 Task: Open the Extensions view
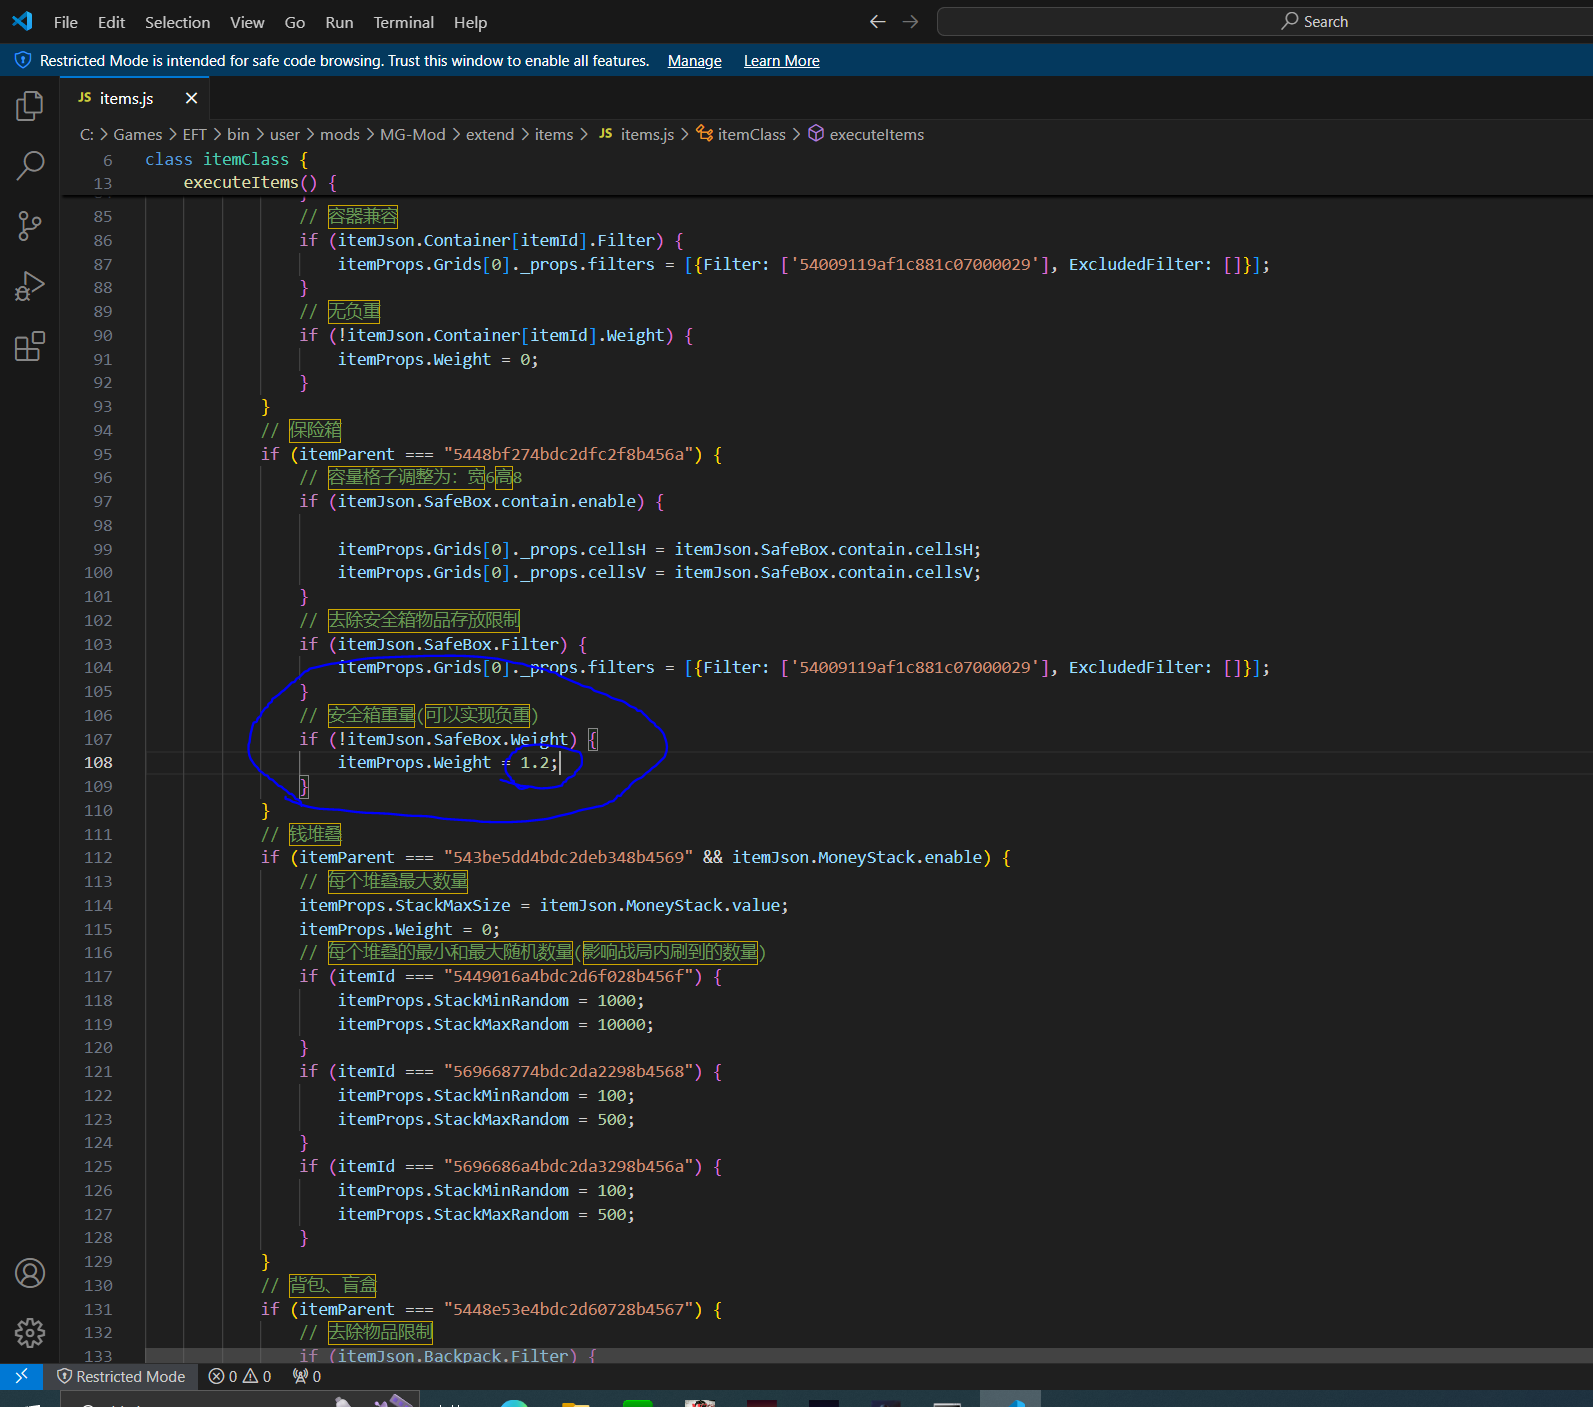pyautogui.click(x=30, y=347)
